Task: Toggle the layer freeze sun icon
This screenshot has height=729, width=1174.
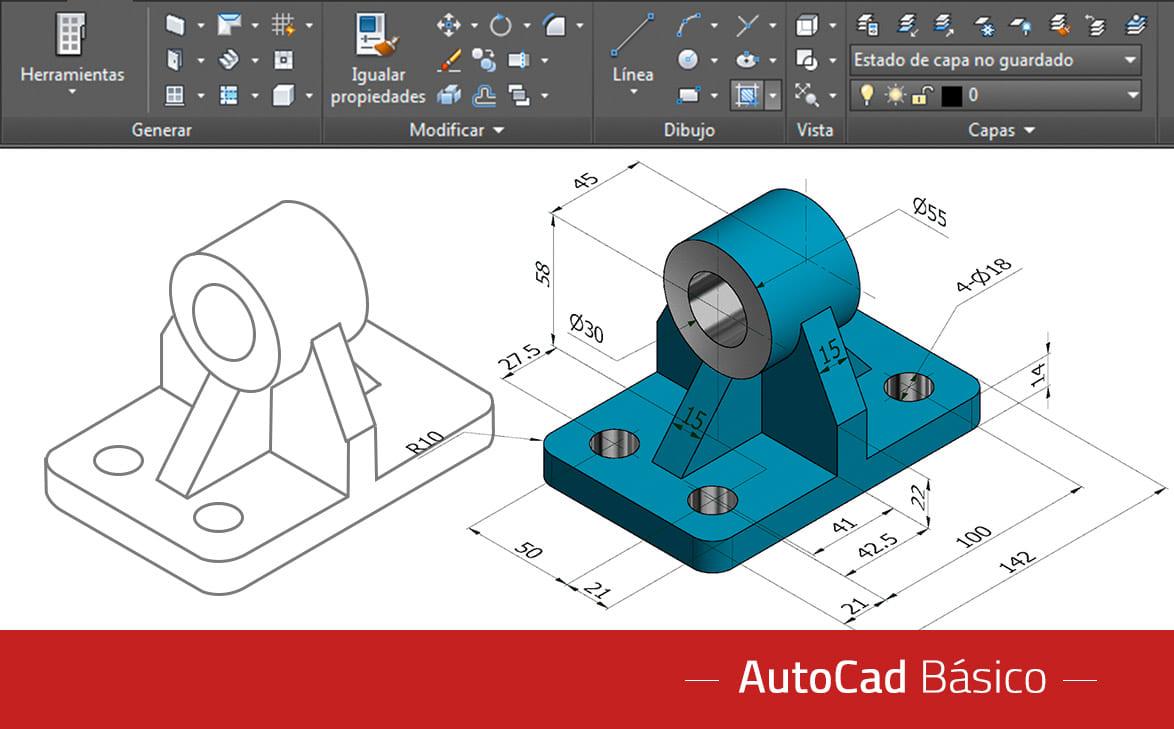Action: (894, 95)
